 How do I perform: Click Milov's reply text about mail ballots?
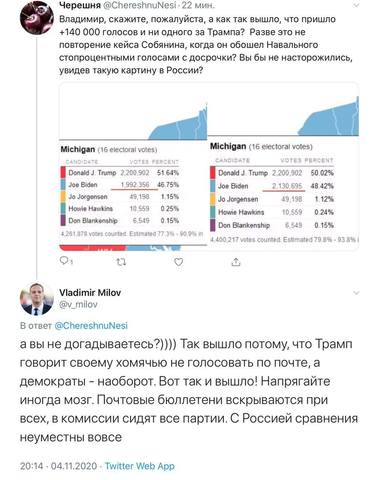(x=189, y=390)
